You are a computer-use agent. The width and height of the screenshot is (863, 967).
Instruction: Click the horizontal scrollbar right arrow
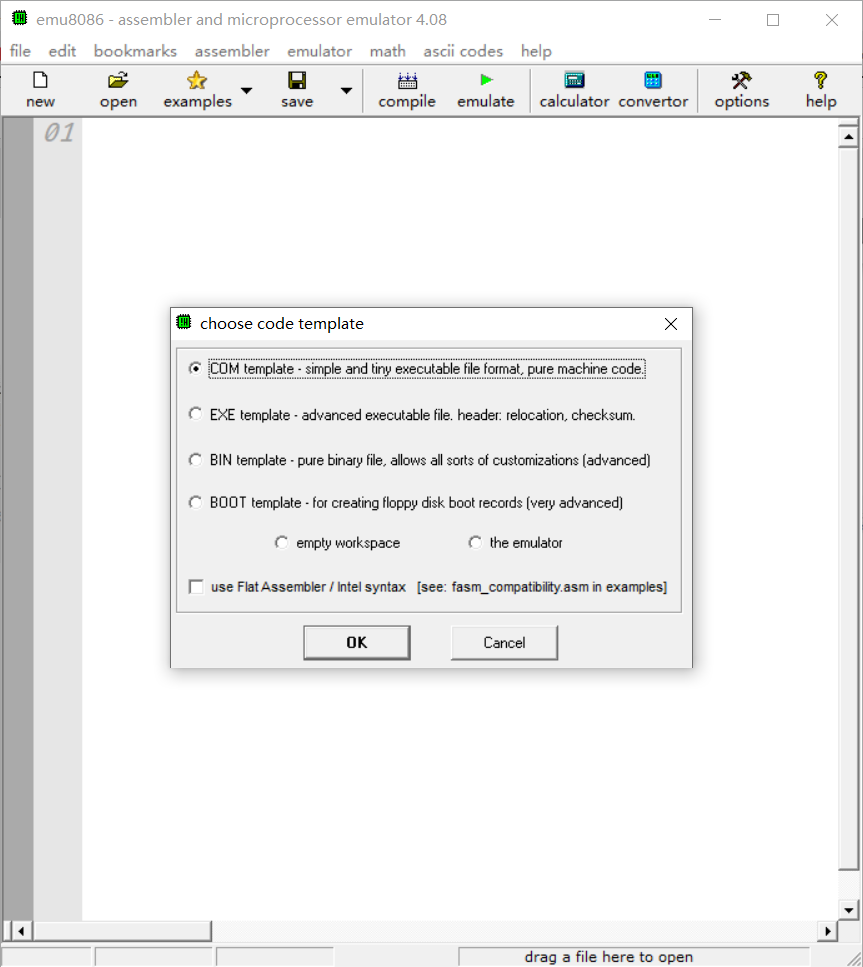click(827, 931)
